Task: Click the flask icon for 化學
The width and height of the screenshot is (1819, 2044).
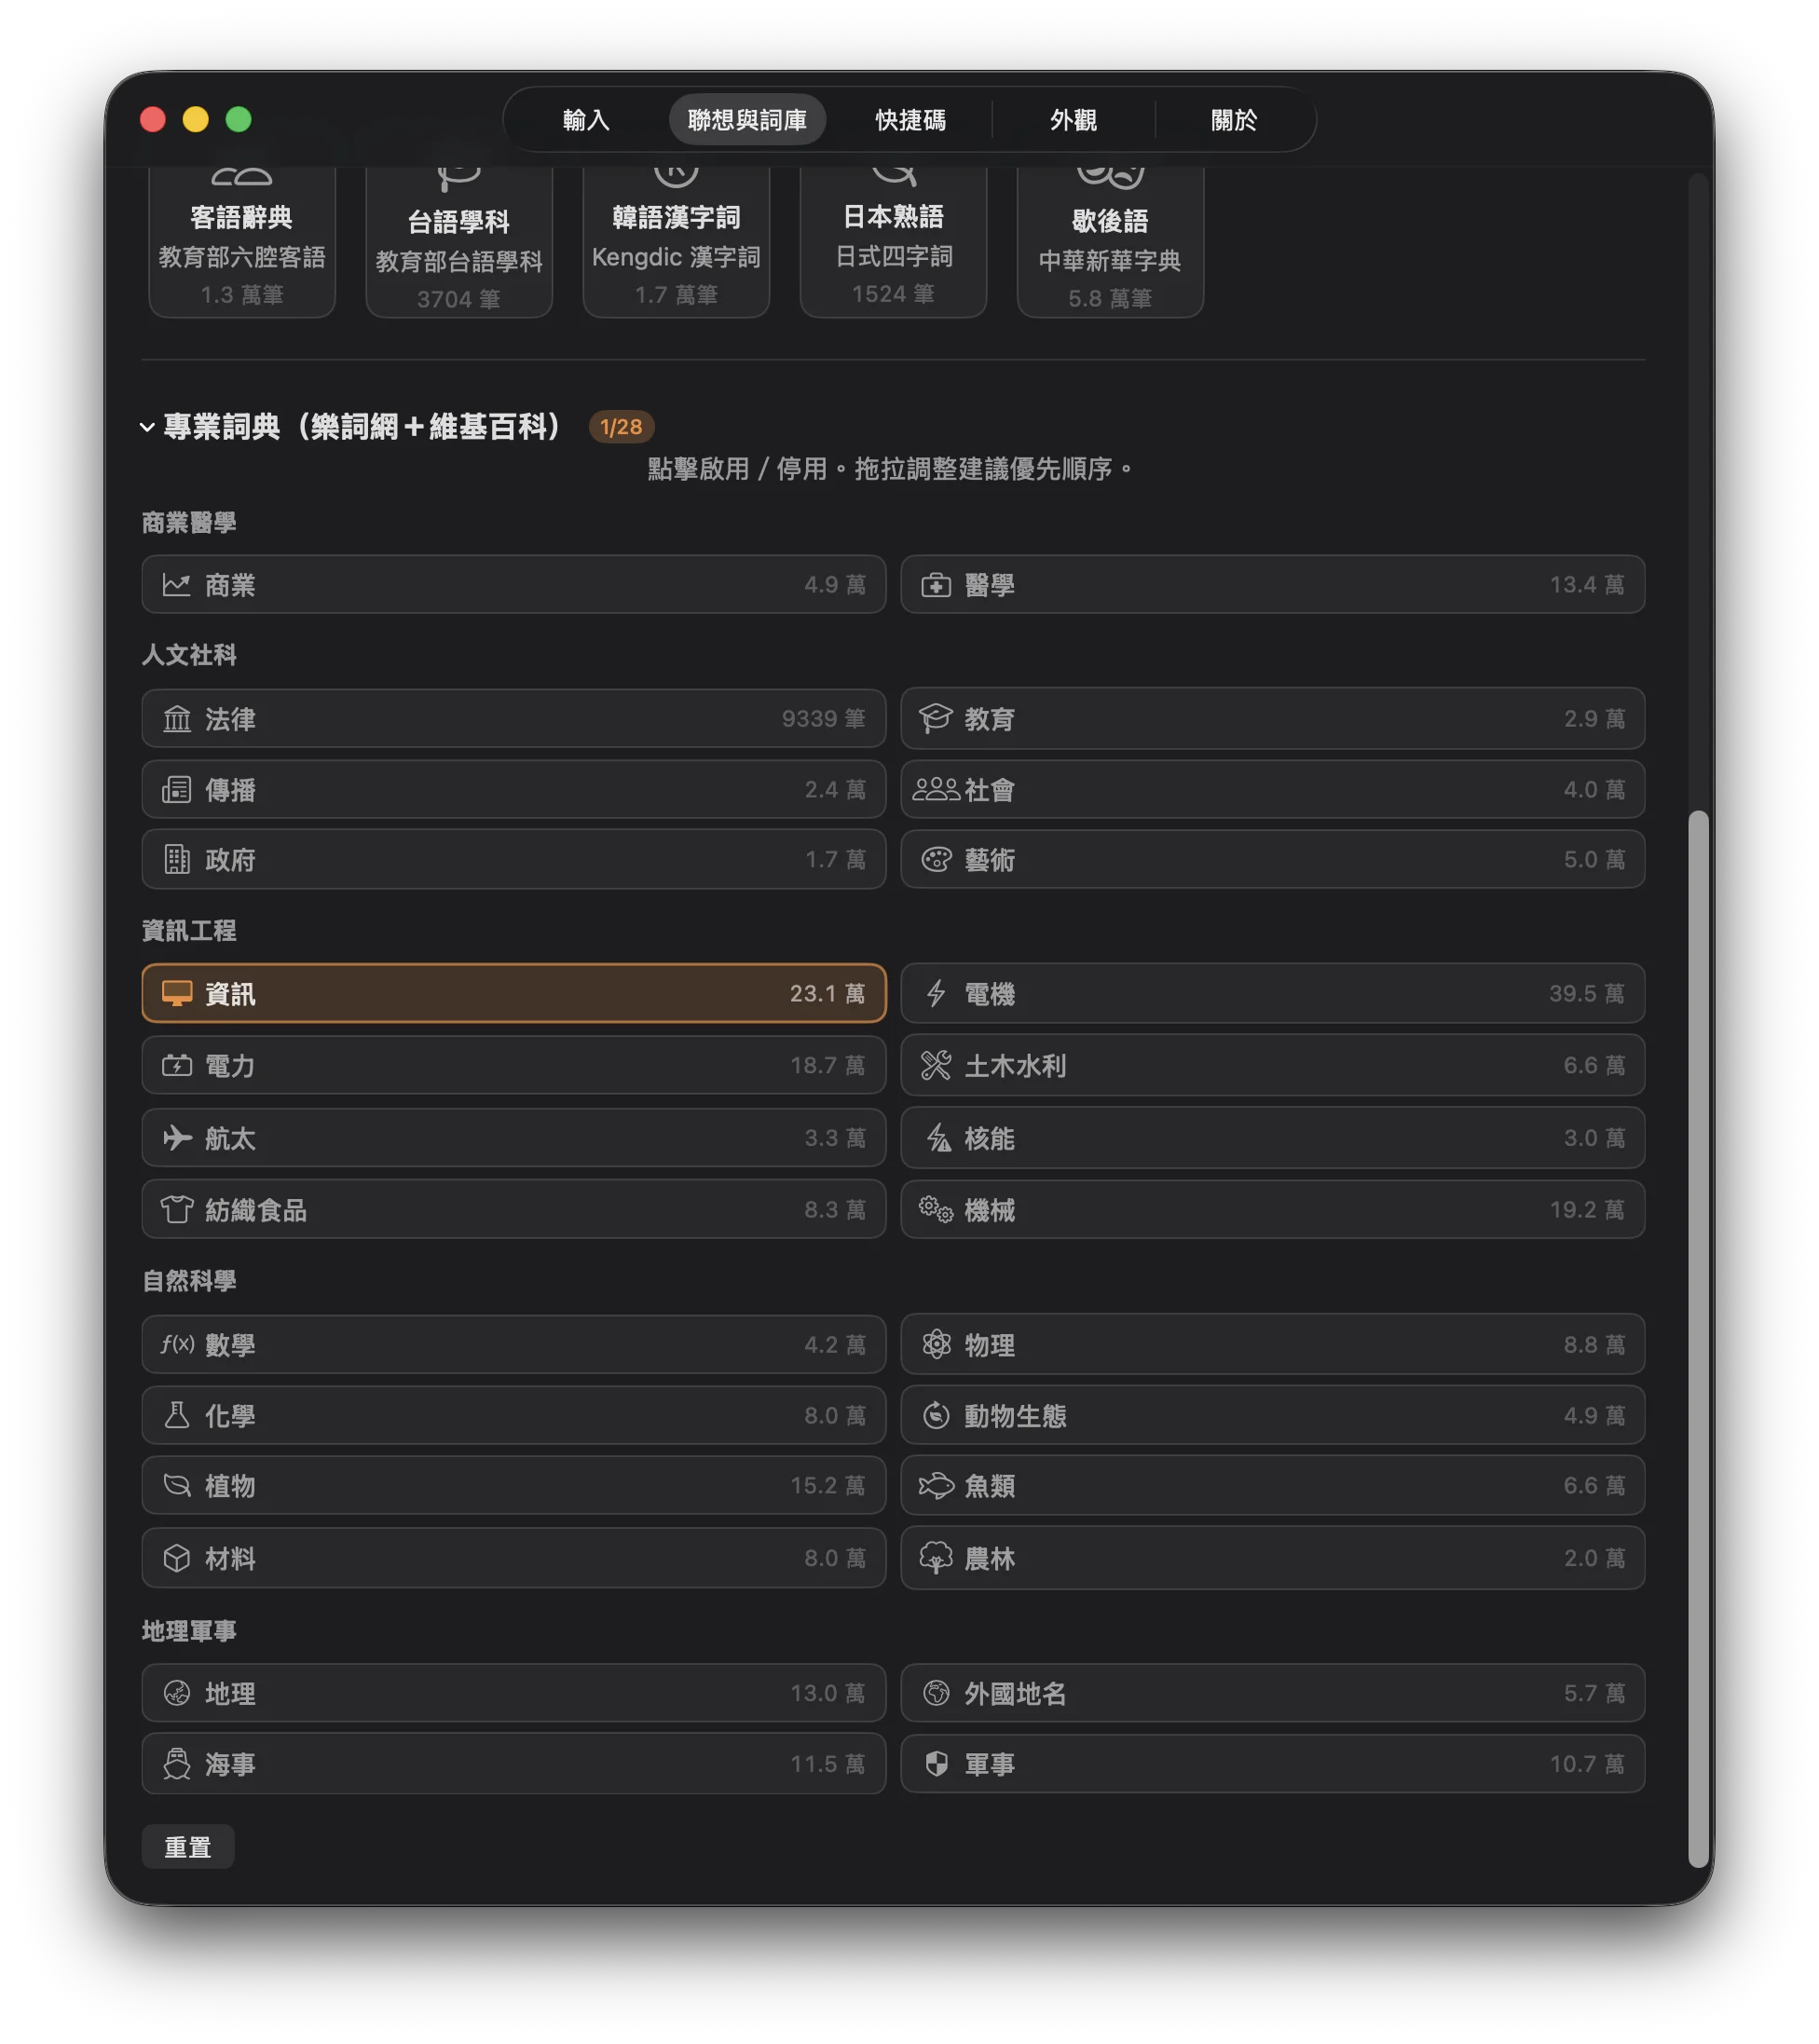Action: [x=177, y=1415]
